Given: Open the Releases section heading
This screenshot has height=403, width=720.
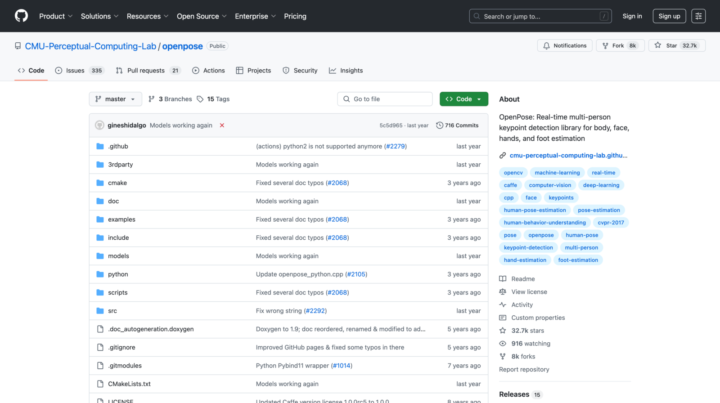Looking at the screenshot, I should pyautogui.click(x=514, y=394).
